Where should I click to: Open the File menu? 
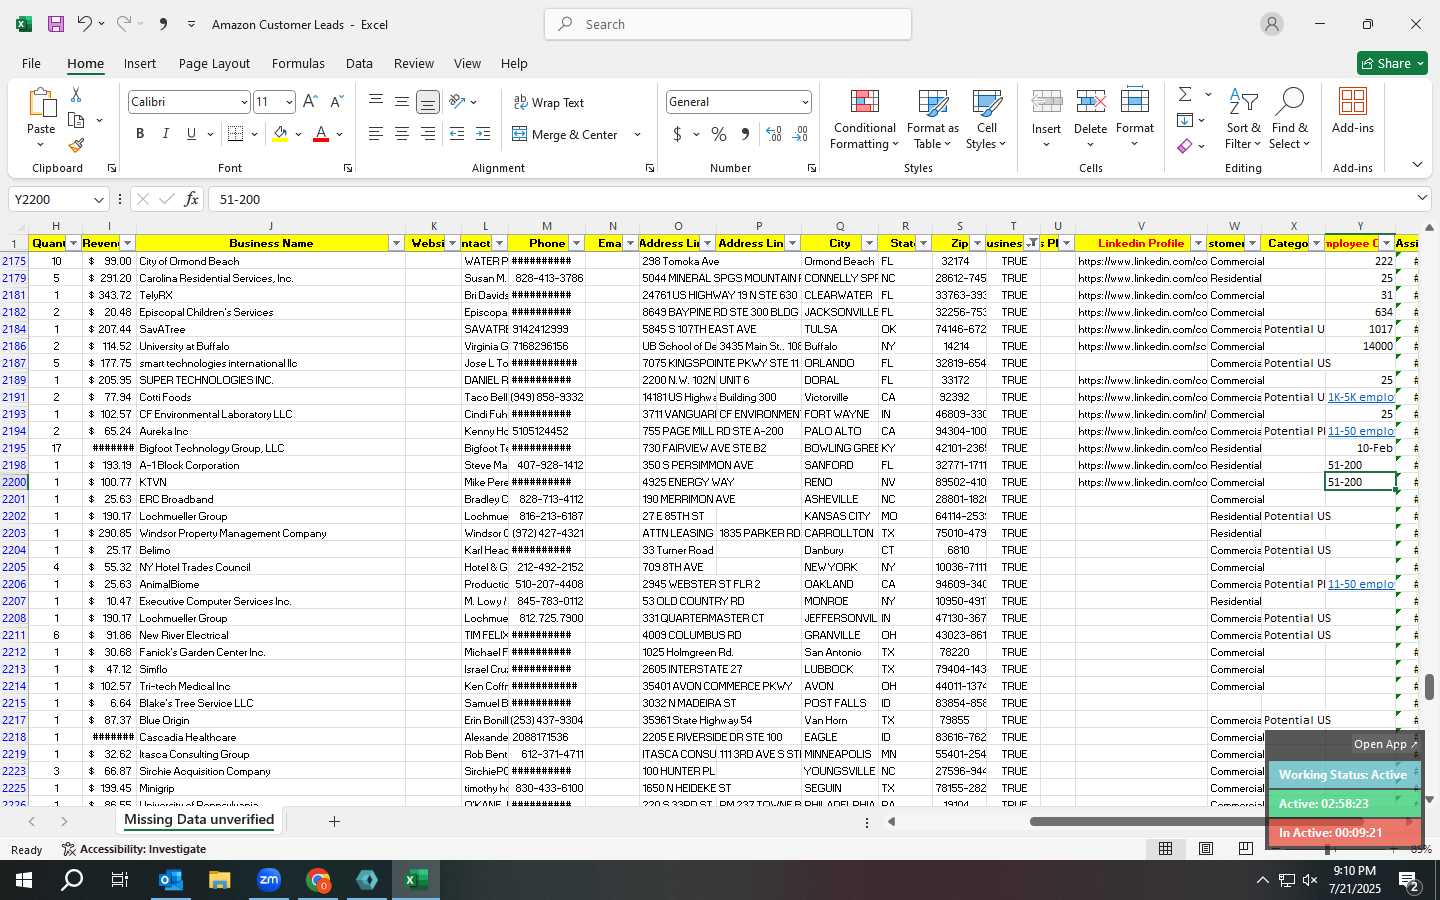[x=31, y=63]
